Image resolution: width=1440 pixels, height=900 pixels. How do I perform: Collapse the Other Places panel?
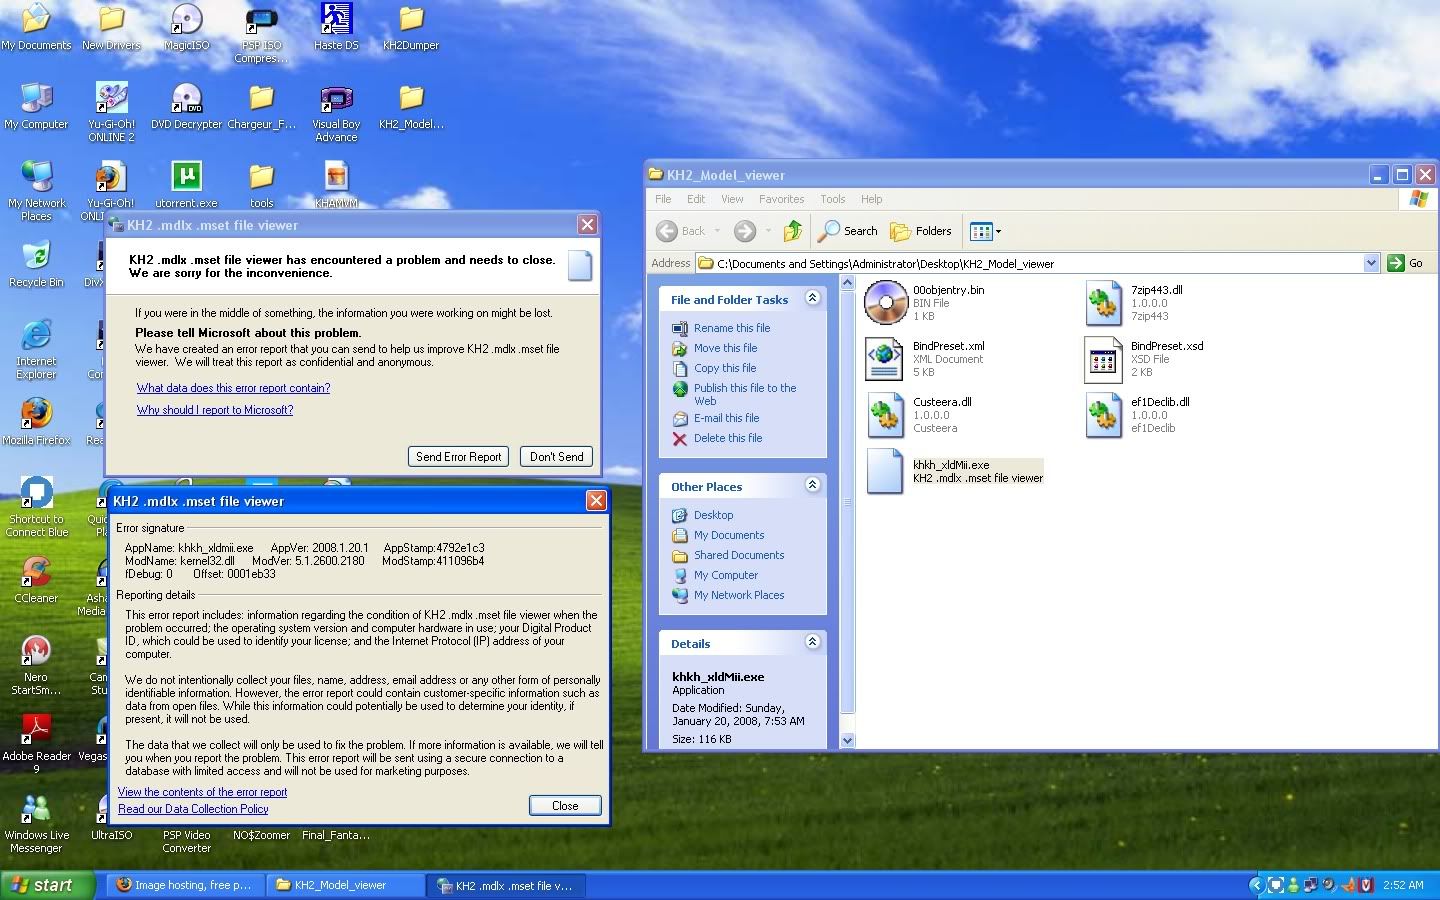click(812, 485)
